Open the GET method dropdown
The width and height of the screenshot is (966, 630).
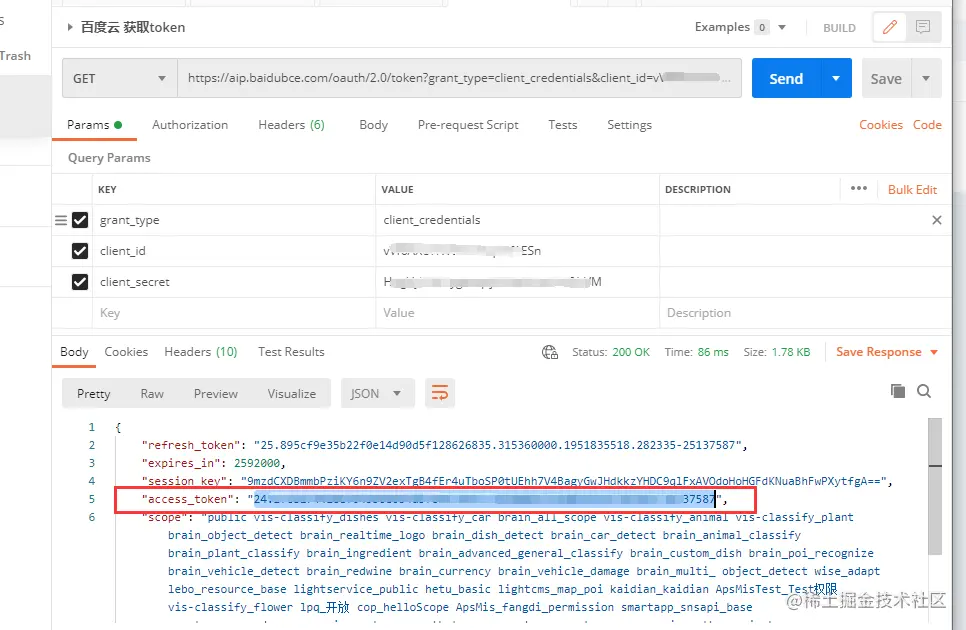[x=120, y=78]
